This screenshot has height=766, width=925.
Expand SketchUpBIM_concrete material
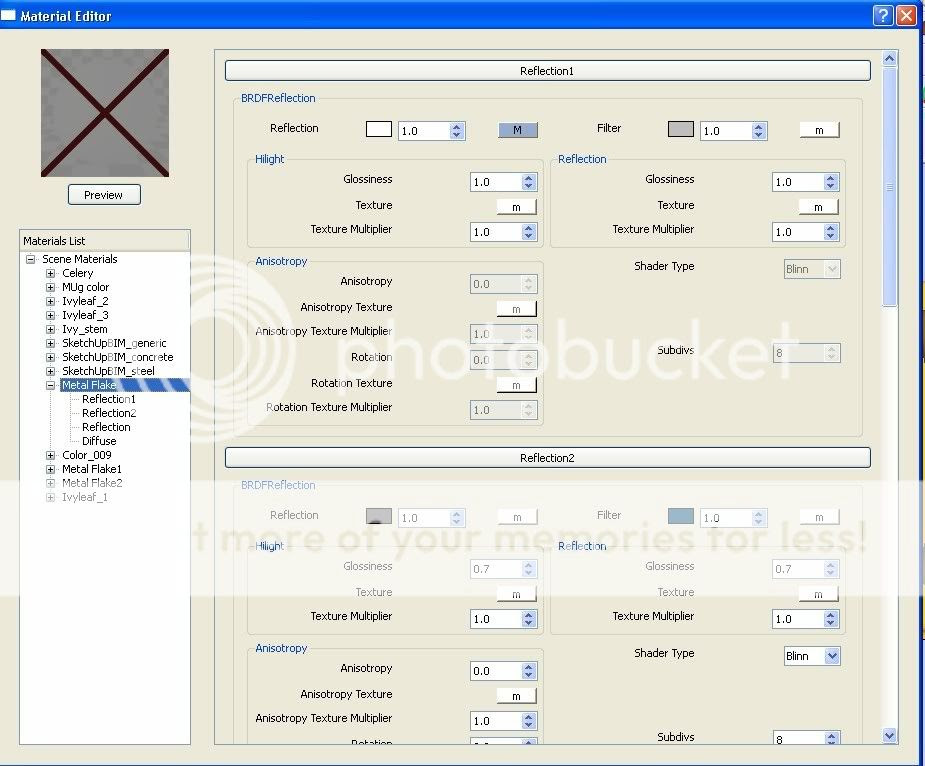point(51,357)
